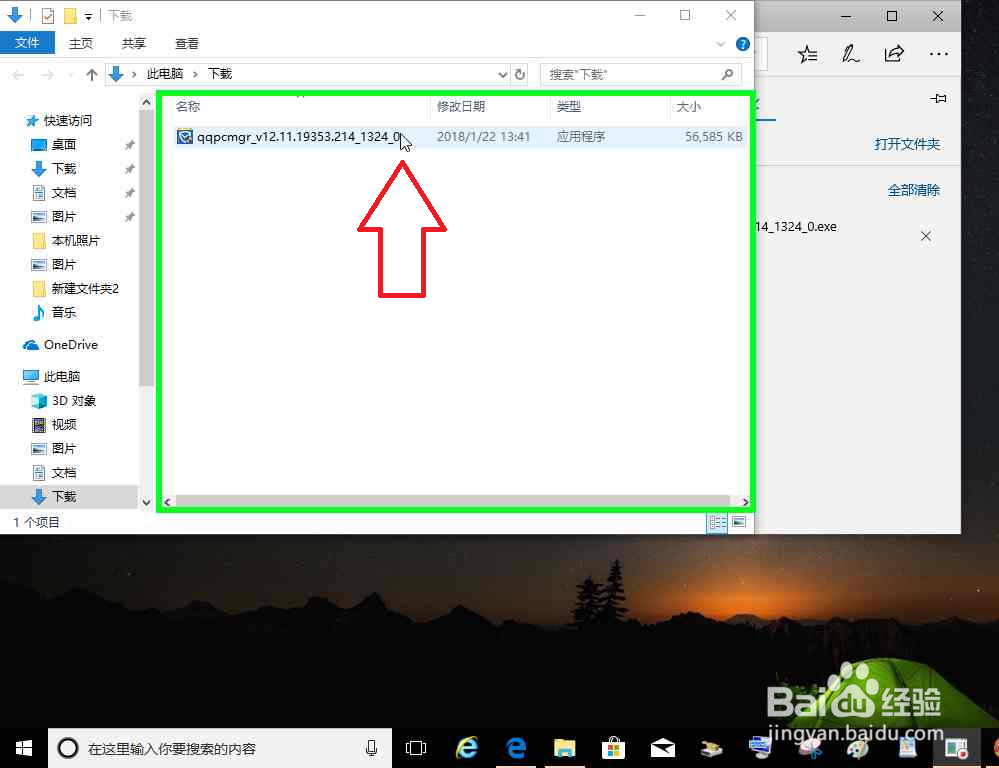Go back with the left arrow
Image resolution: width=999 pixels, height=768 pixels.
[18, 75]
